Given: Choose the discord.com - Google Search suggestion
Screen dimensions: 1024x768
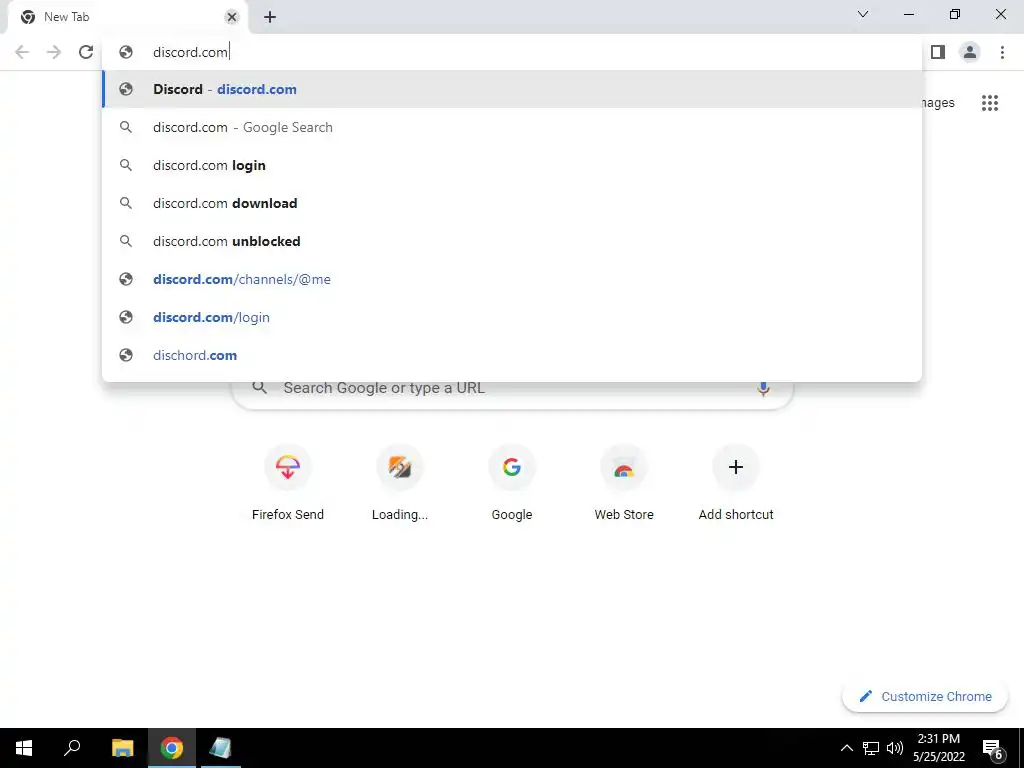Looking at the screenshot, I should coord(512,127).
